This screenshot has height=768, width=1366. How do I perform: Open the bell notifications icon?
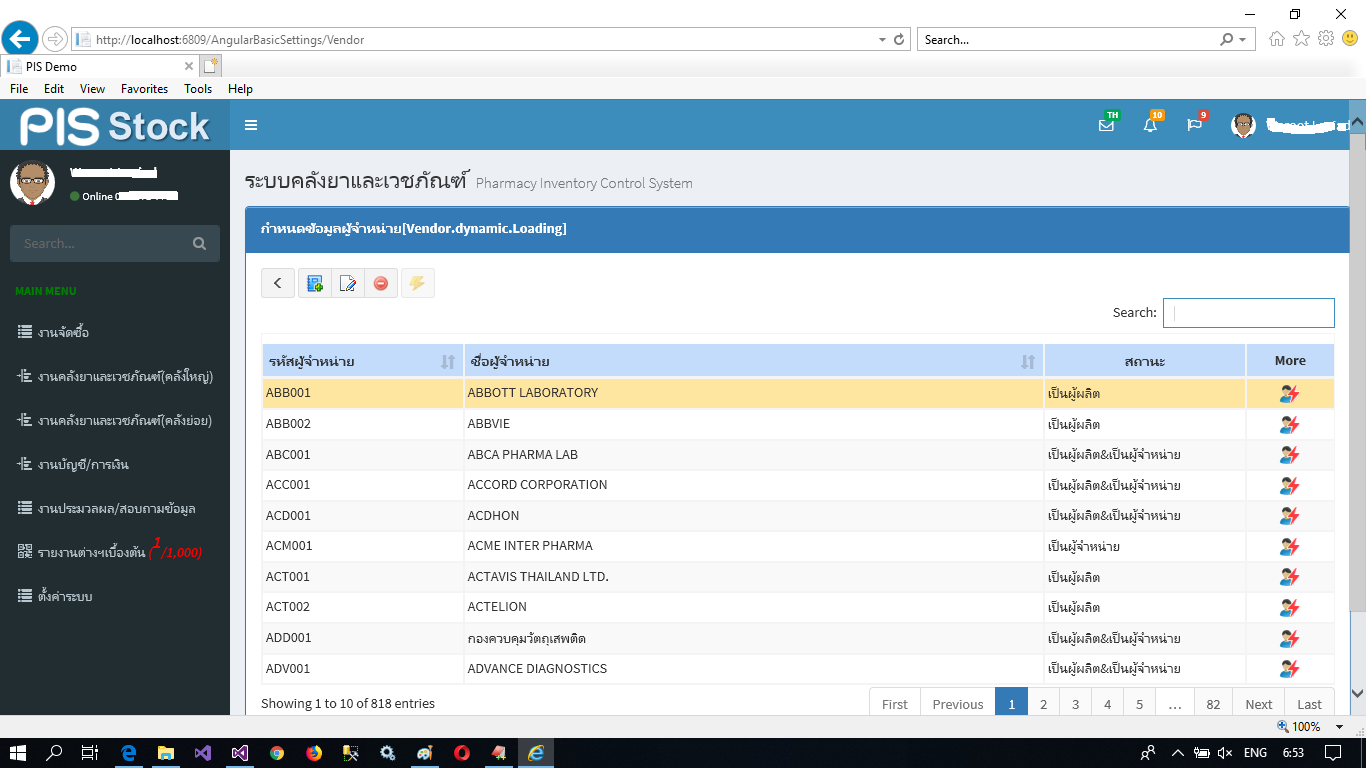click(x=1150, y=125)
